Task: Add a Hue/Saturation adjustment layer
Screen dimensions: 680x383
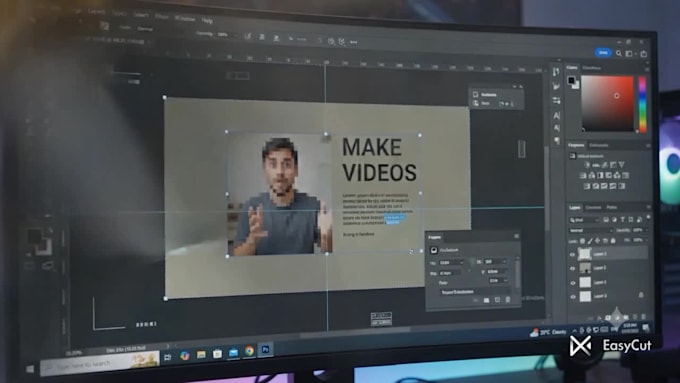Action: click(583, 176)
